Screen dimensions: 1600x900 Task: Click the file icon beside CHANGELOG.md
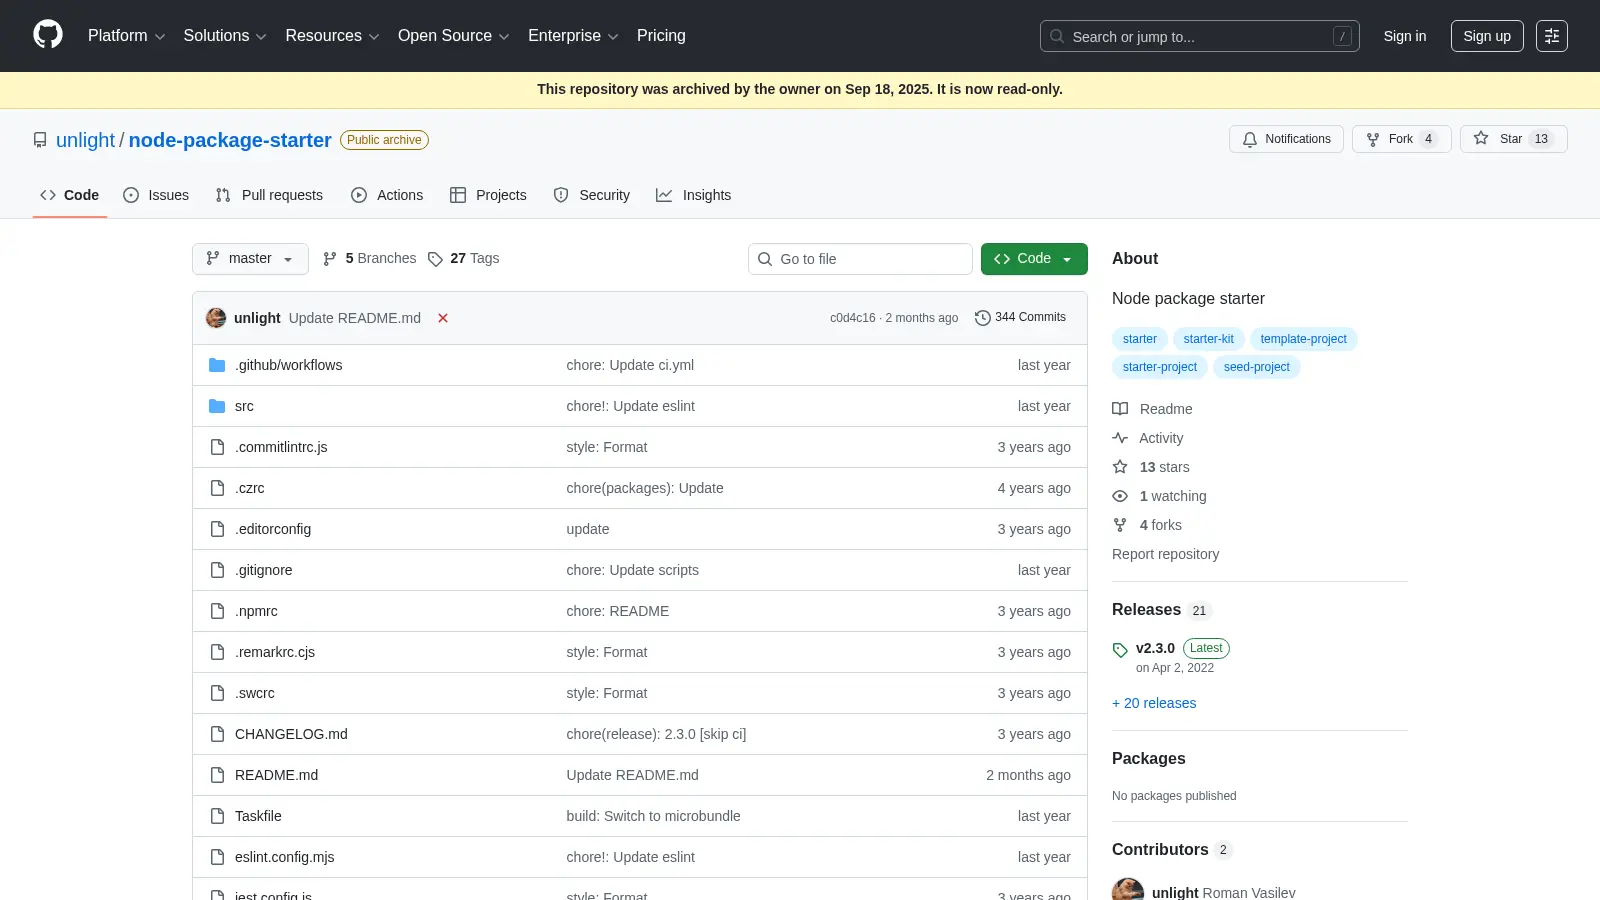coord(217,734)
